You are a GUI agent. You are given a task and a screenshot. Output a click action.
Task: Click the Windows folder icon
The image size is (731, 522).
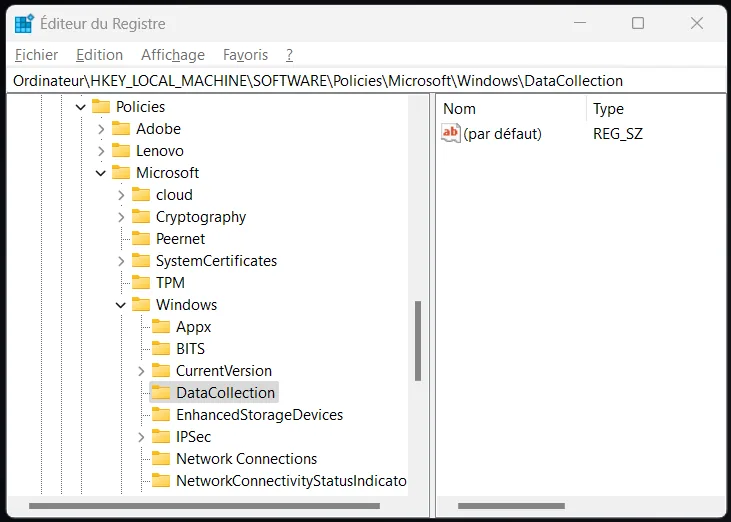[x=141, y=305]
